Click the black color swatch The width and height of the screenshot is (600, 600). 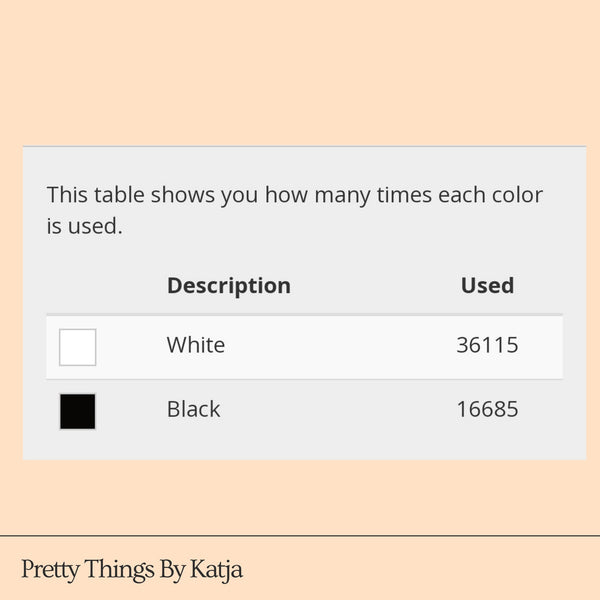pos(78,411)
